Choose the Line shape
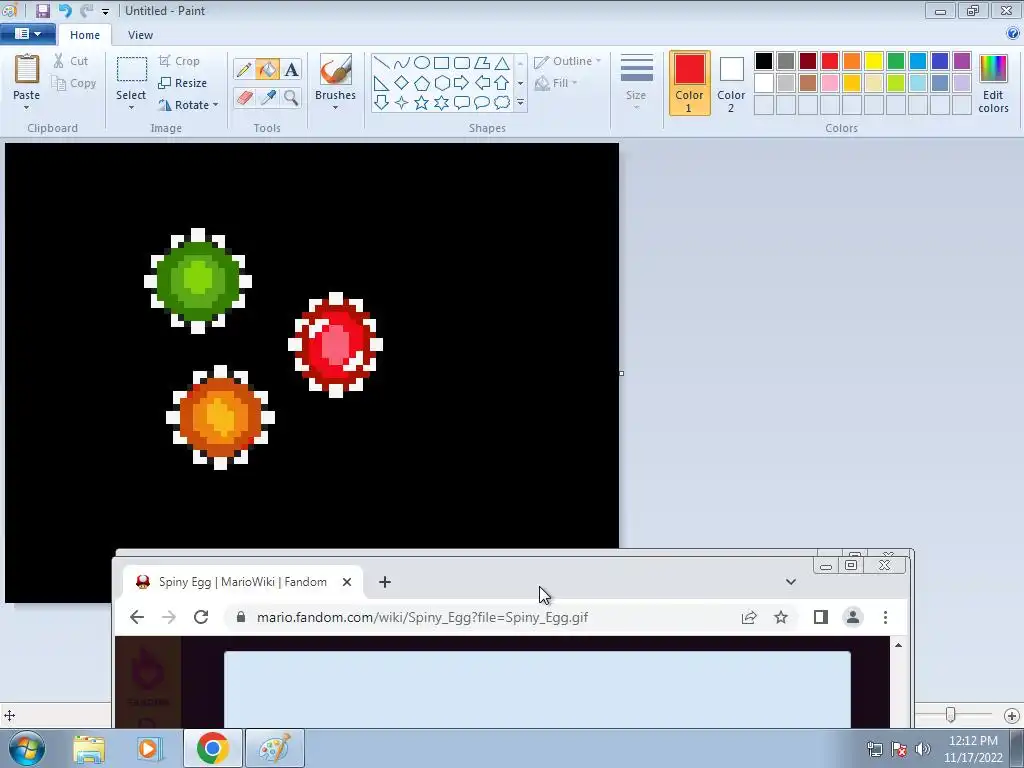 [x=382, y=63]
